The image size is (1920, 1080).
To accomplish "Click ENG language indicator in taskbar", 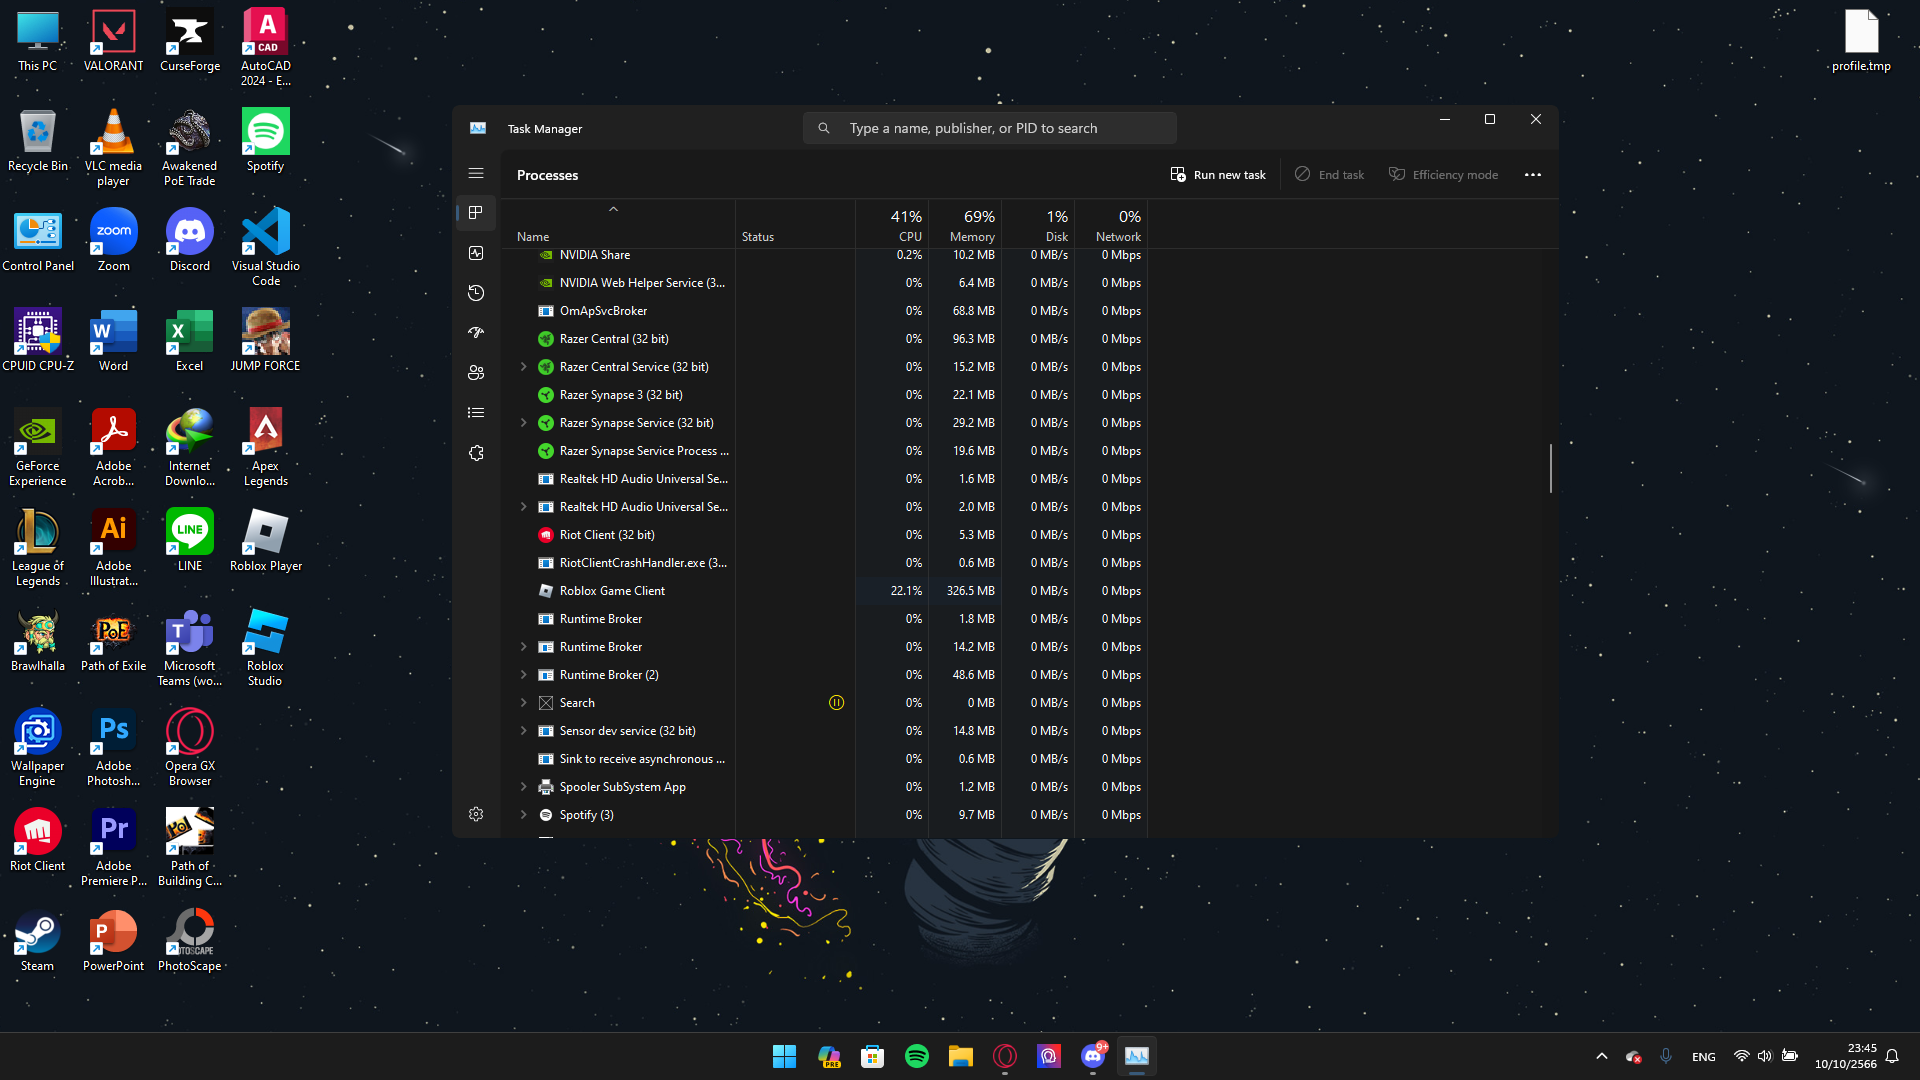I will [x=1703, y=1057].
